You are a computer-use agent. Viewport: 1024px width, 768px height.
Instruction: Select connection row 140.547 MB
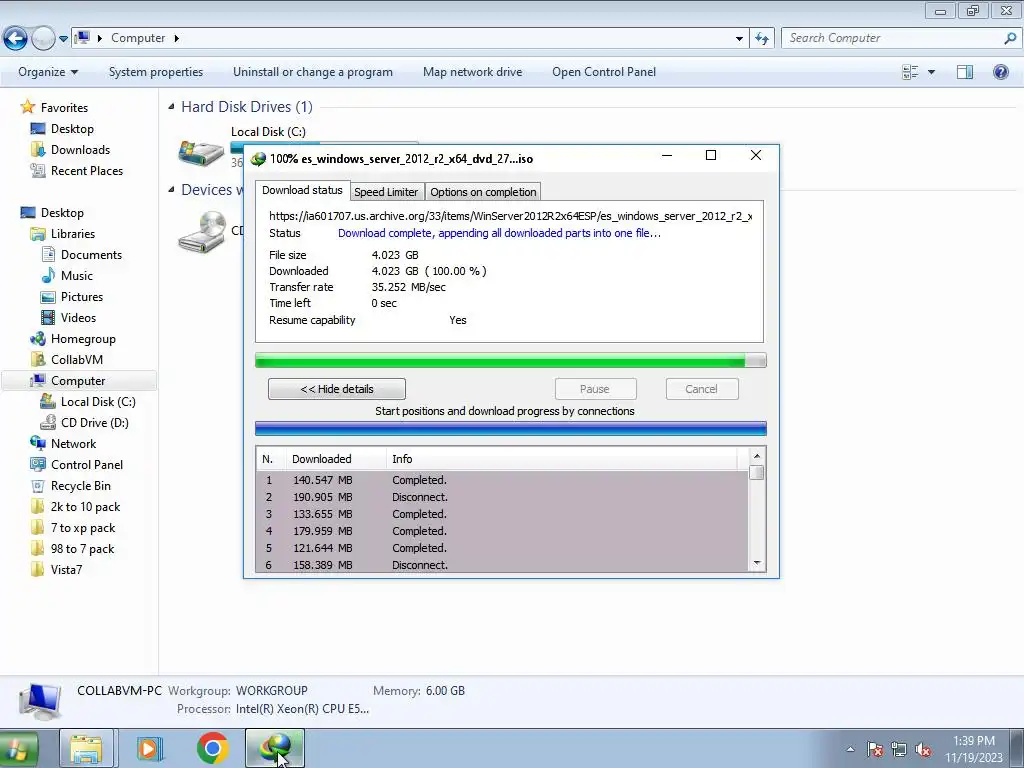[x=502, y=480]
